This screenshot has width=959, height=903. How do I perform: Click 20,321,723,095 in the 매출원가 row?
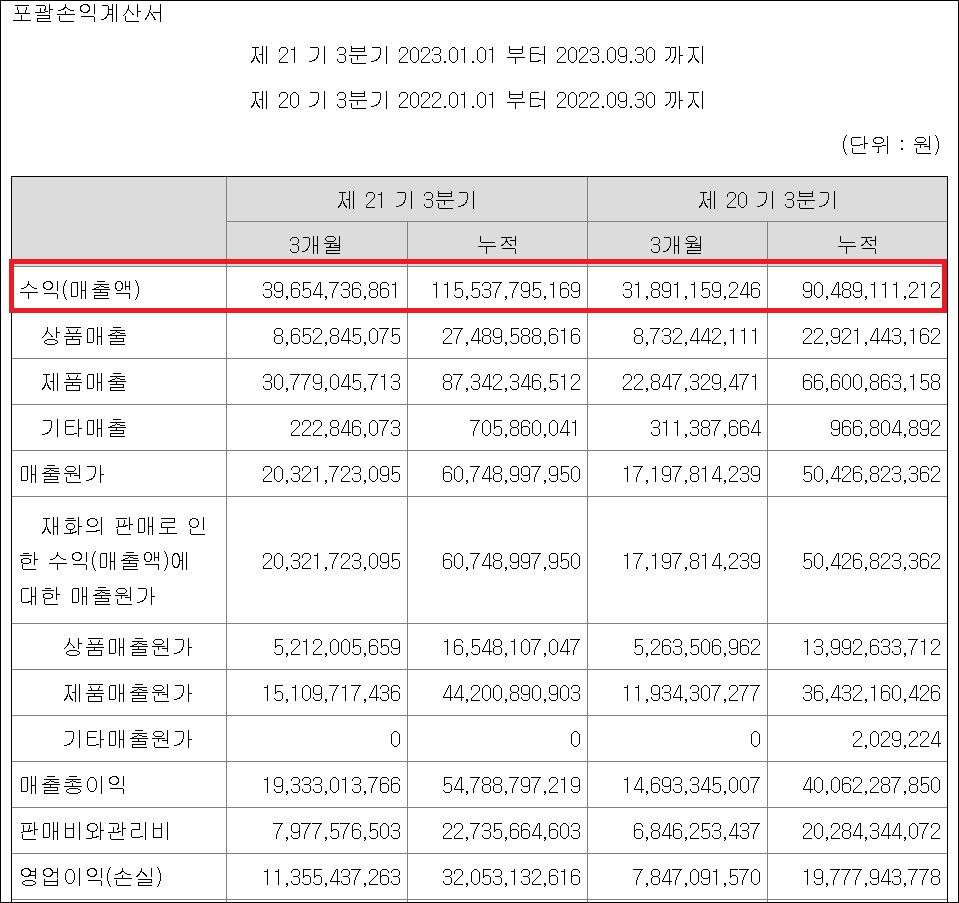[331, 475]
